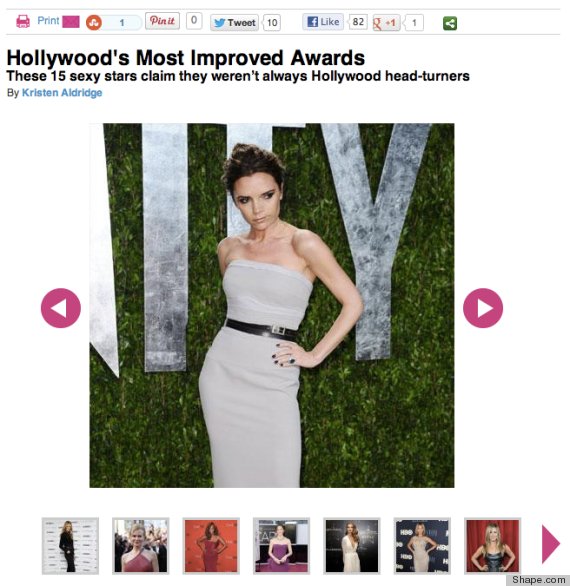570x586 pixels.
Task: Select thumbnail of blonde woman in halter dress
Action: pos(141,546)
